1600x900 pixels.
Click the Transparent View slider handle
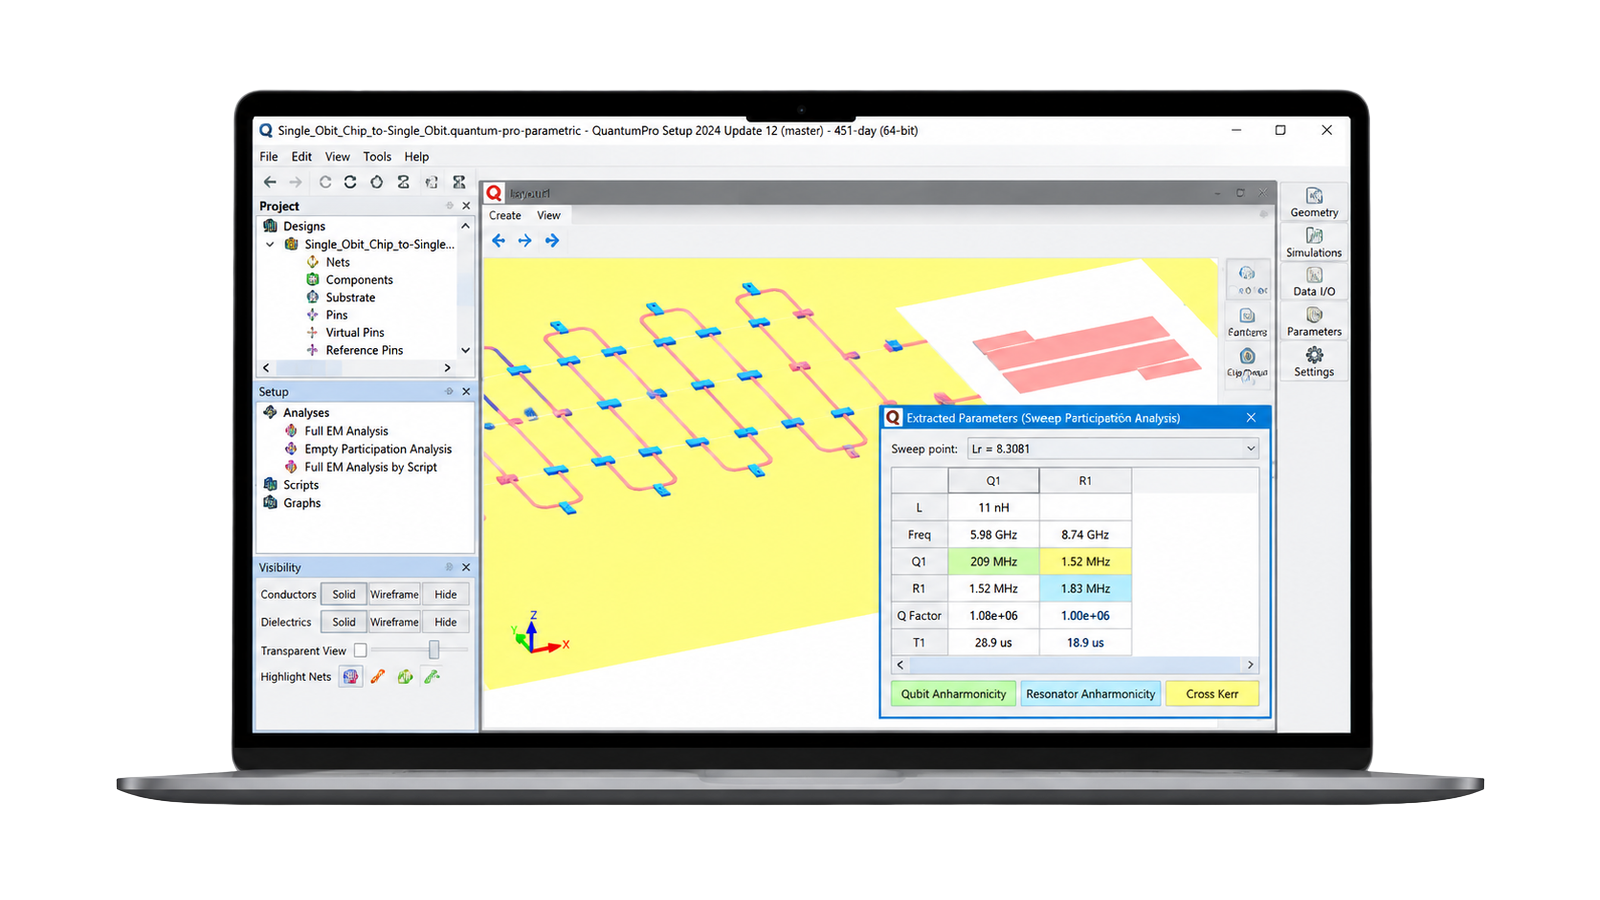point(434,650)
